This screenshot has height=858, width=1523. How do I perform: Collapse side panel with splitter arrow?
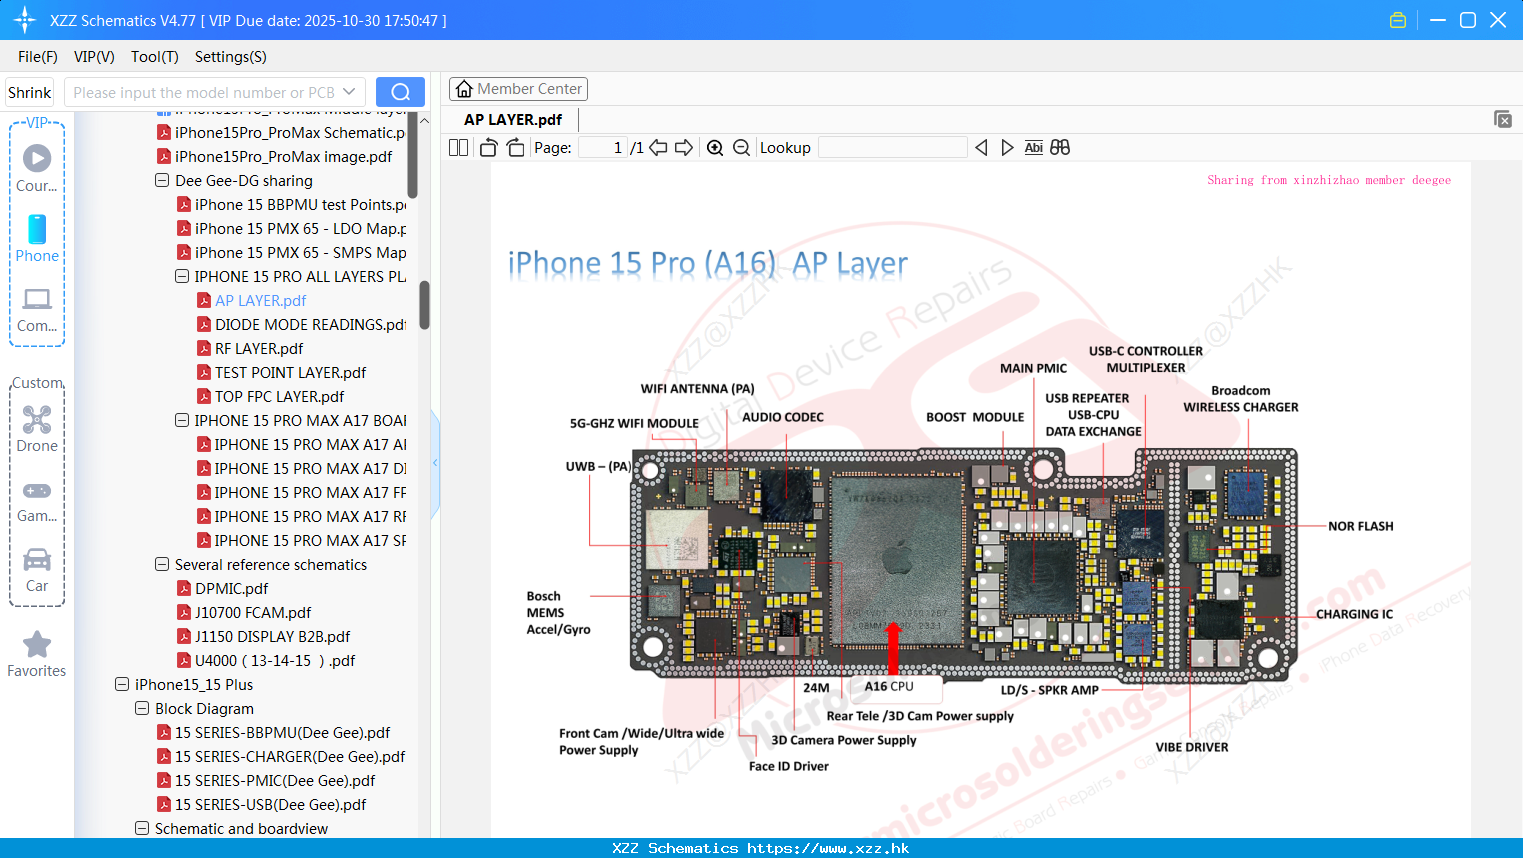435,462
